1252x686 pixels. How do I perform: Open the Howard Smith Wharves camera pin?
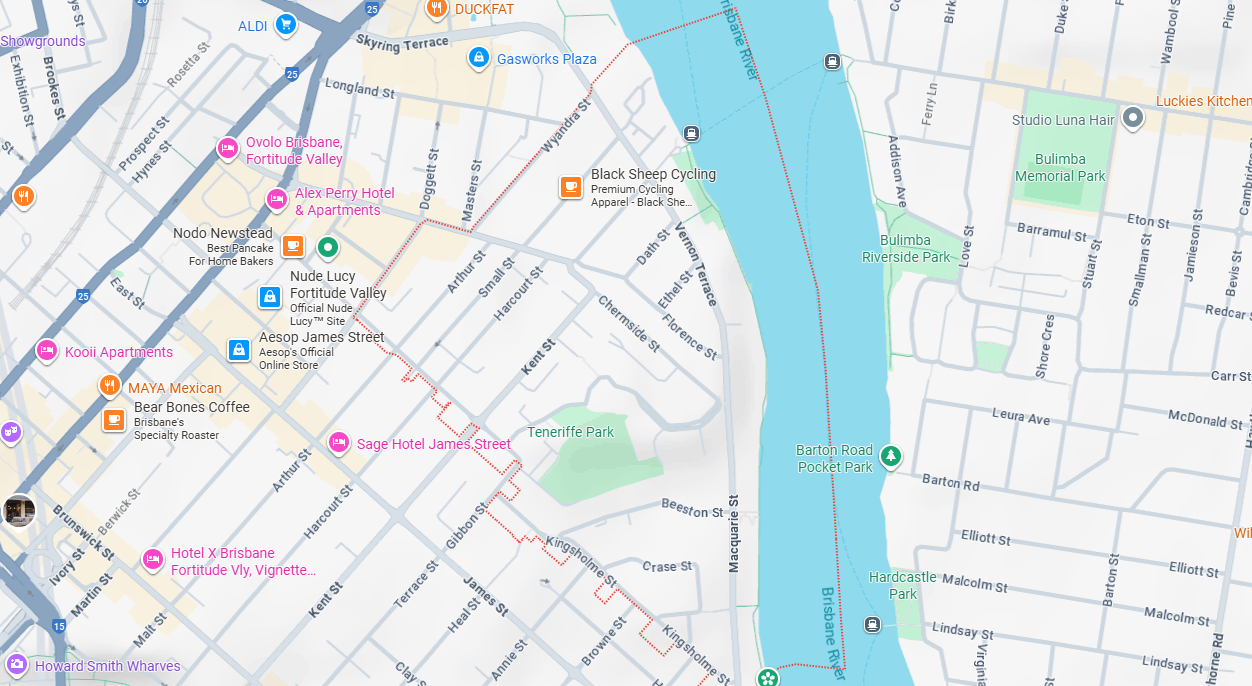click(16, 664)
